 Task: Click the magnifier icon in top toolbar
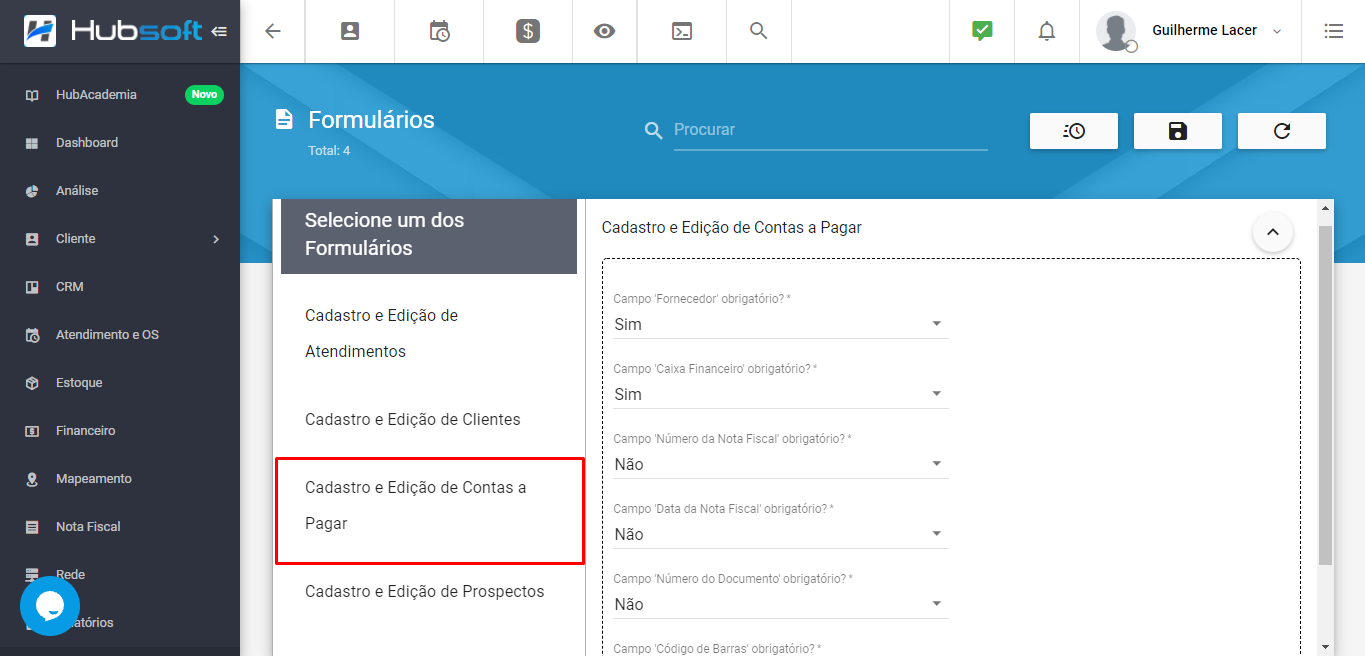pyautogui.click(x=759, y=31)
